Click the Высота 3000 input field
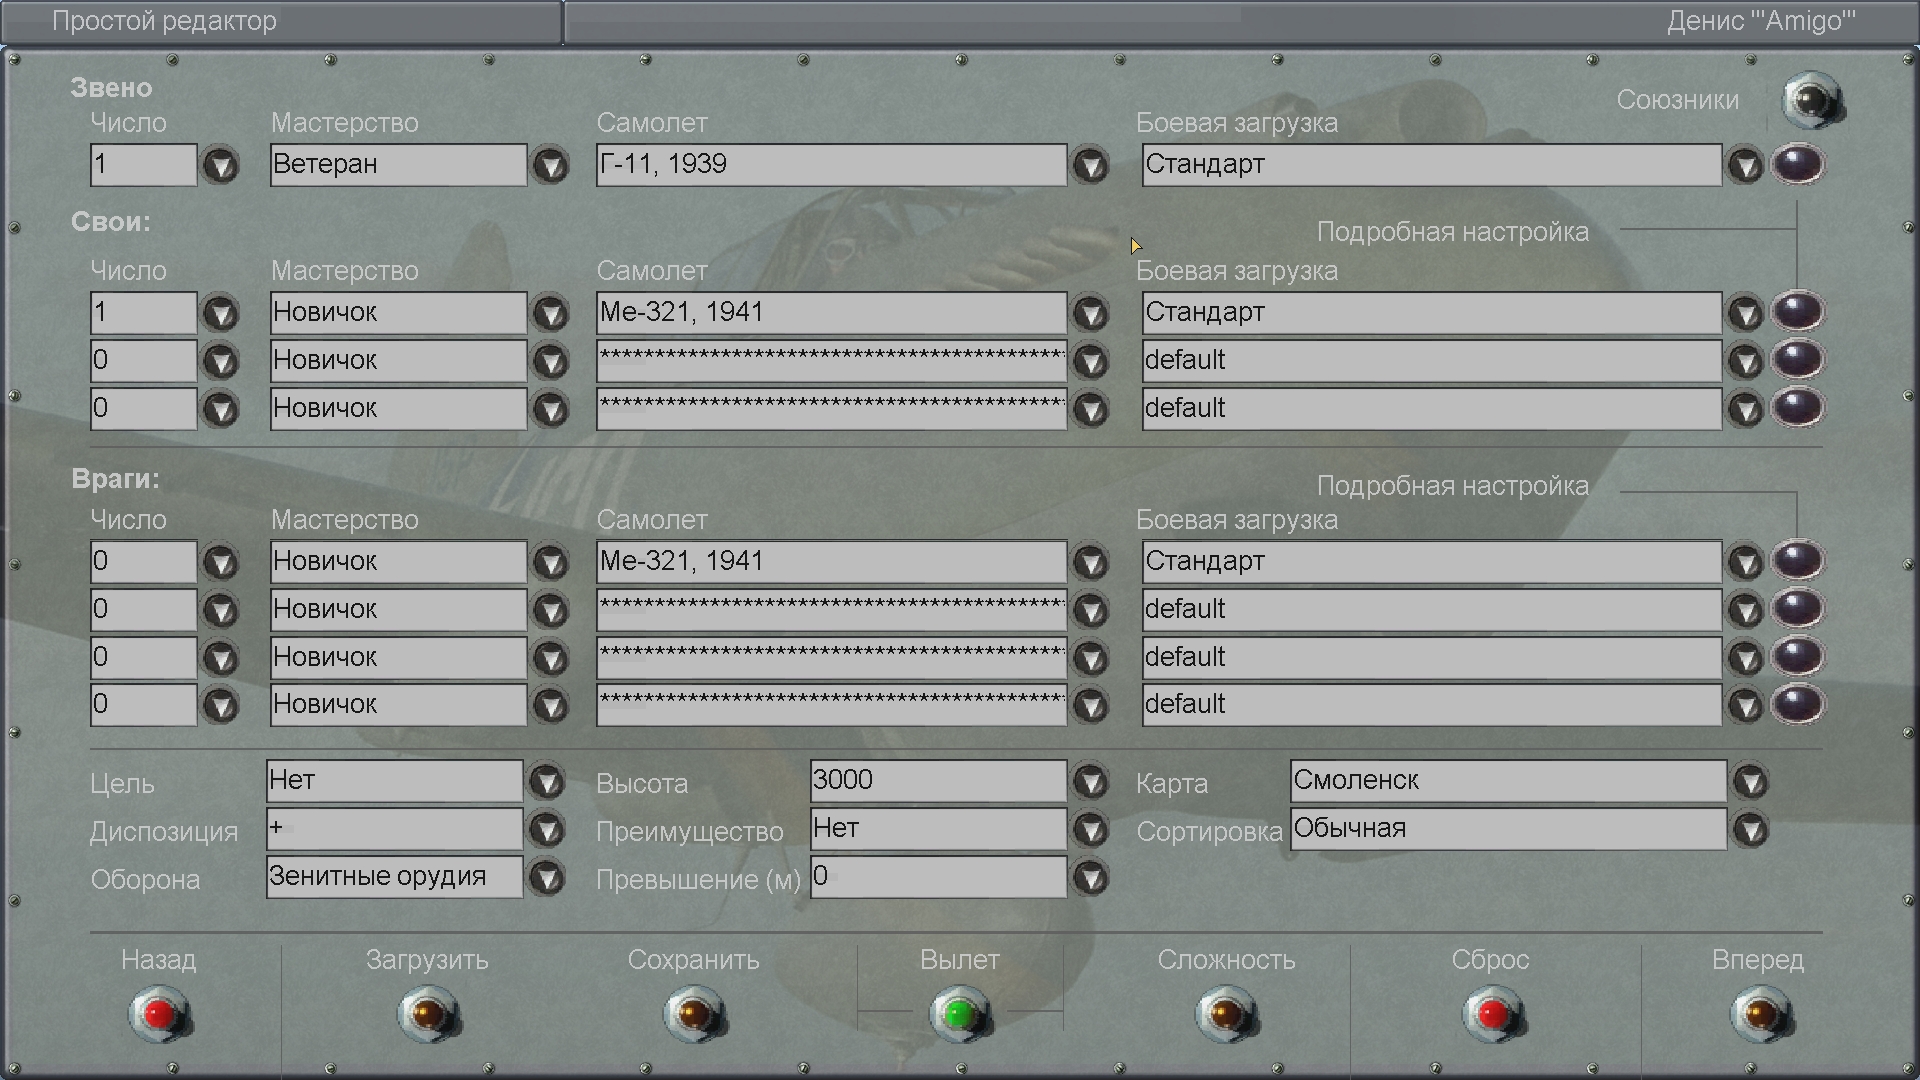Viewport: 1920px width, 1080px height. tap(937, 781)
